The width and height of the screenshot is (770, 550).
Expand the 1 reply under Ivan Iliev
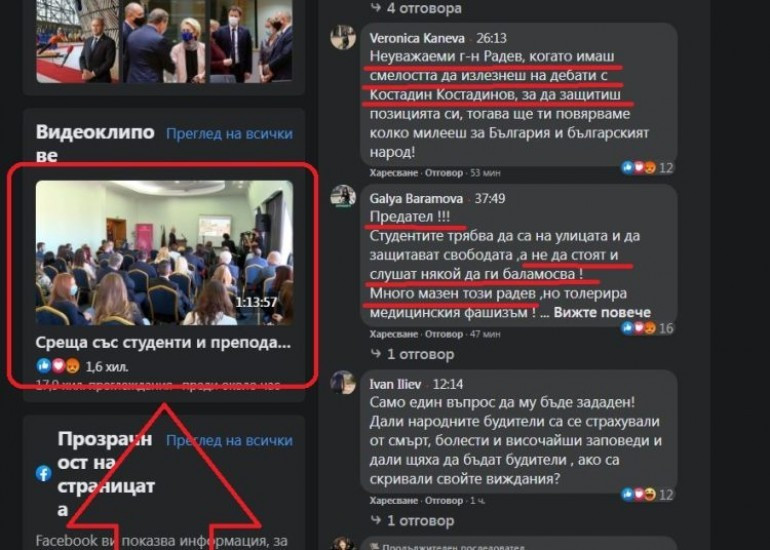pos(412,521)
